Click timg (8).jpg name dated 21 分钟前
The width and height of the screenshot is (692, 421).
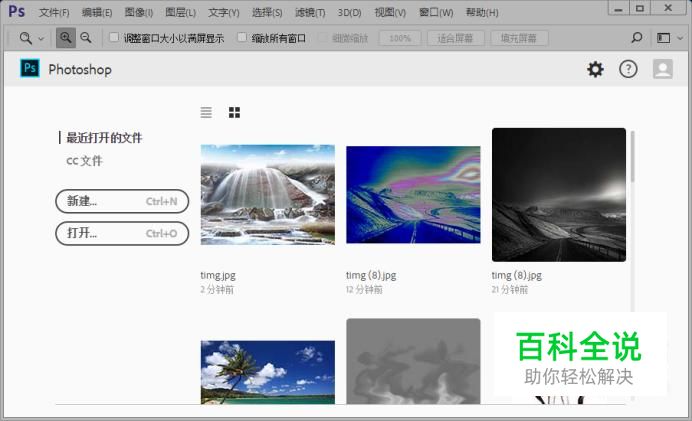[517, 275]
